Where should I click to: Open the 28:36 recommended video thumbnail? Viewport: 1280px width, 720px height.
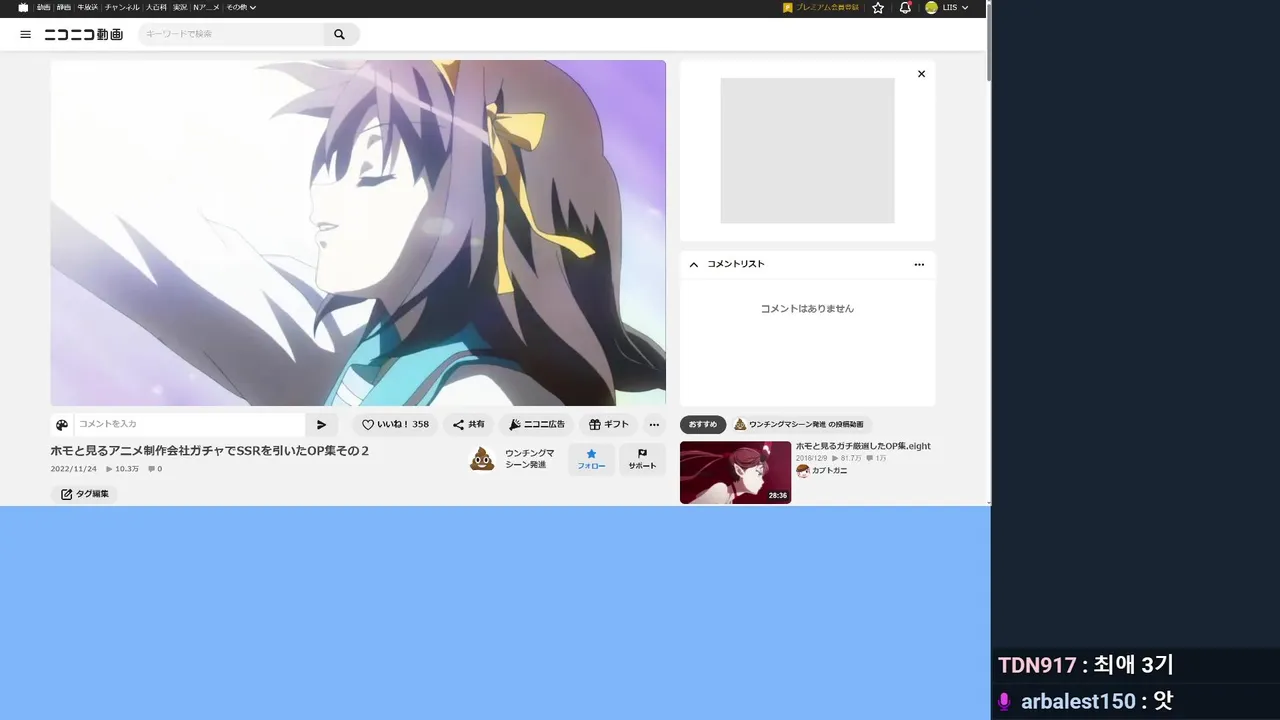tap(735, 472)
